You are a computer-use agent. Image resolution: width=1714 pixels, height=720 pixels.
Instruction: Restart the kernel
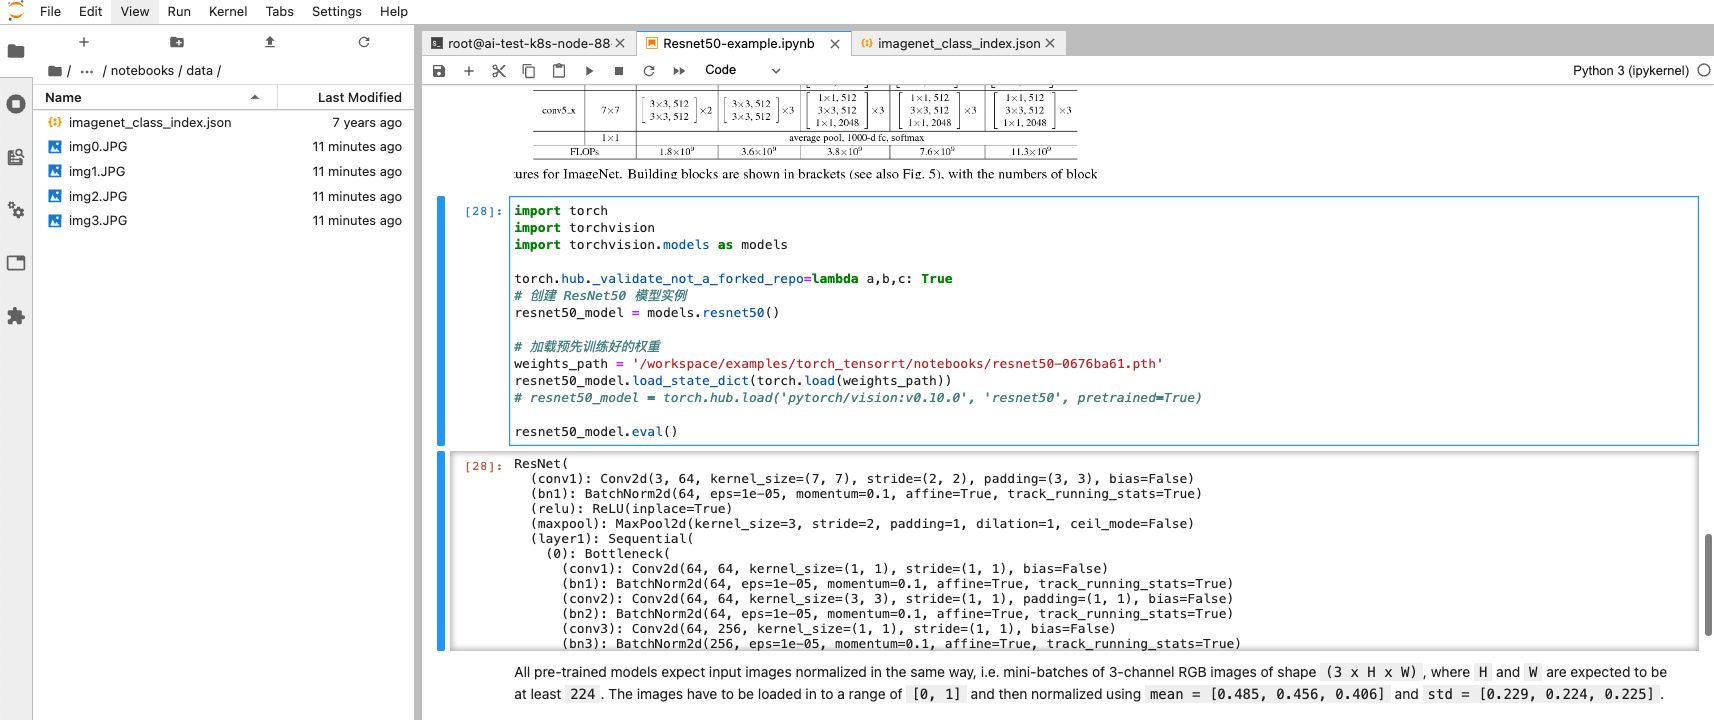pos(649,71)
